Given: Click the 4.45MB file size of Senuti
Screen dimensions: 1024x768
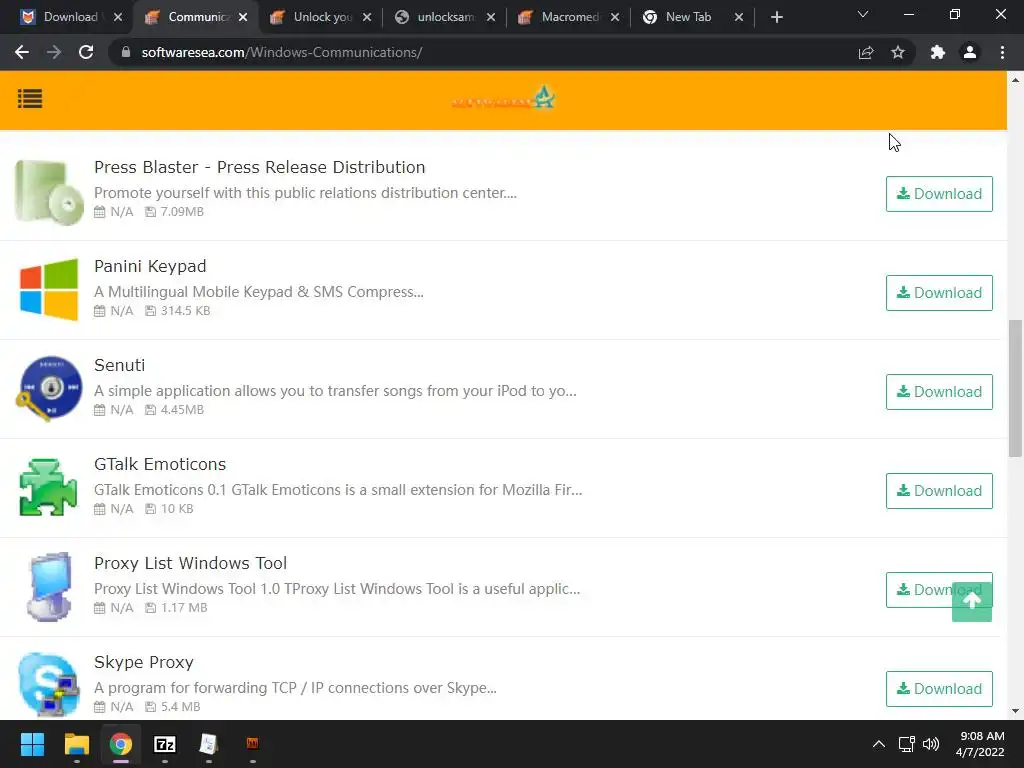Looking at the screenshot, I should [182, 409].
